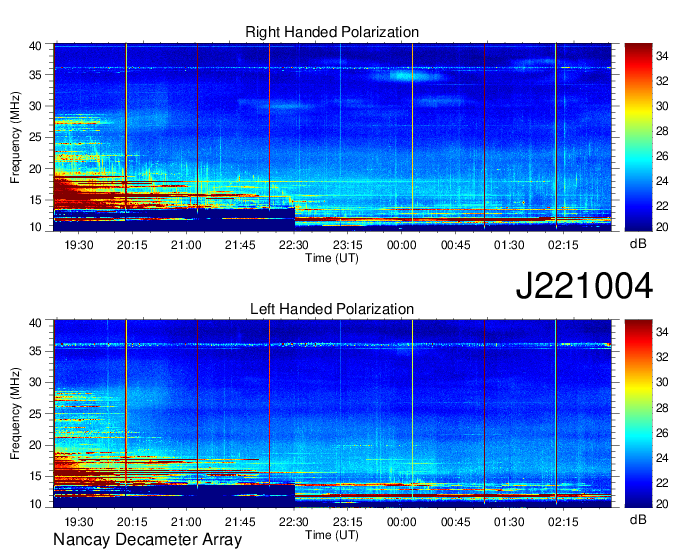Click "21:45" time tick on Right Handed plot
This screenshot has height=552, width=680.
(x=240, y=245)
